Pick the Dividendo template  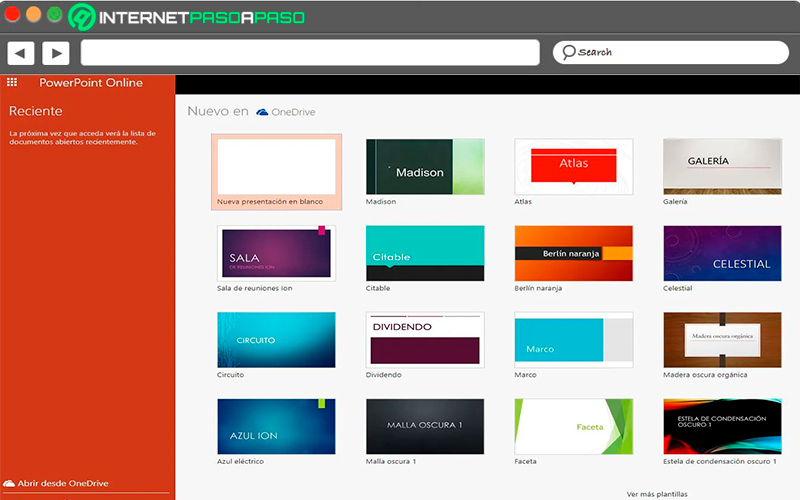(425, 340)
